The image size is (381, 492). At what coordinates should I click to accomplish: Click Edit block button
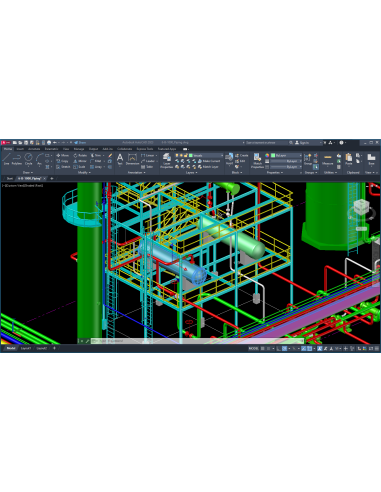tap(240, 161)
